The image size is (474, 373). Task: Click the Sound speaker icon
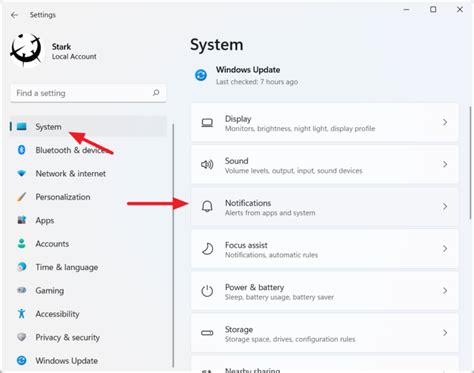207,165
